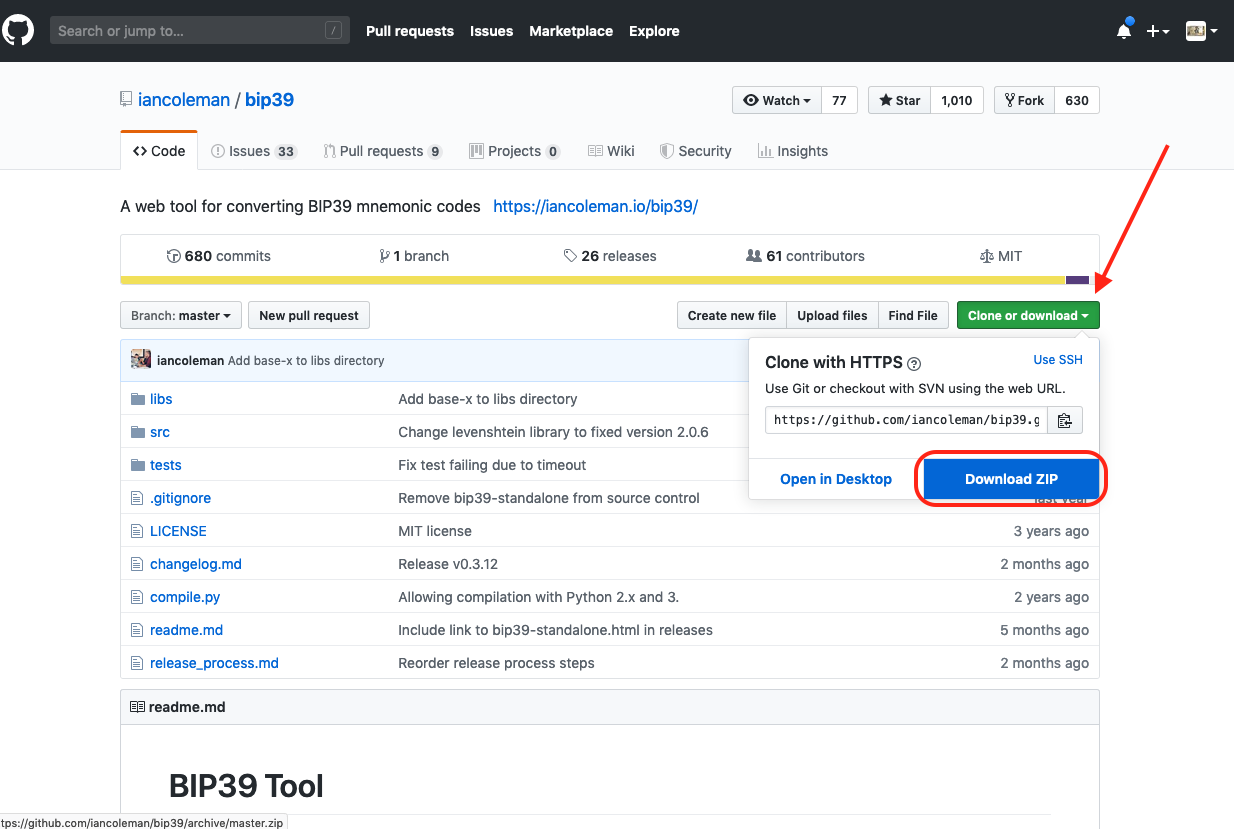View the 1 branch list
1234x829 pixels.
click(414, 256)
